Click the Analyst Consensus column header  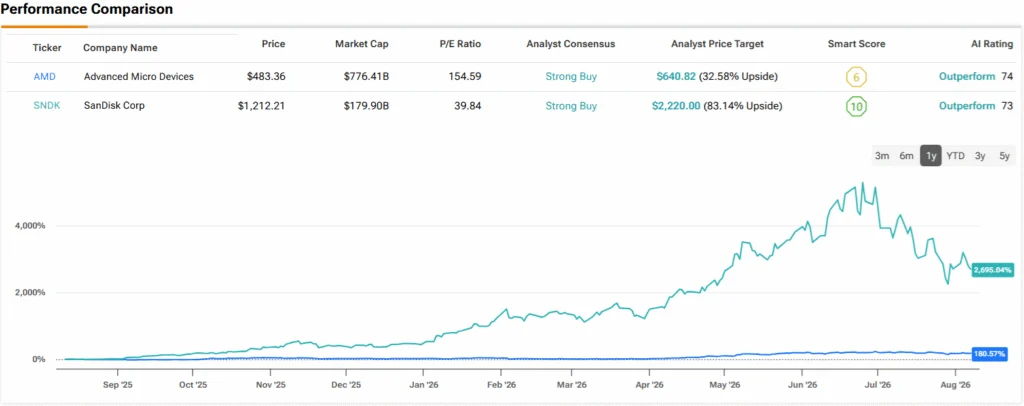point(571,44)
